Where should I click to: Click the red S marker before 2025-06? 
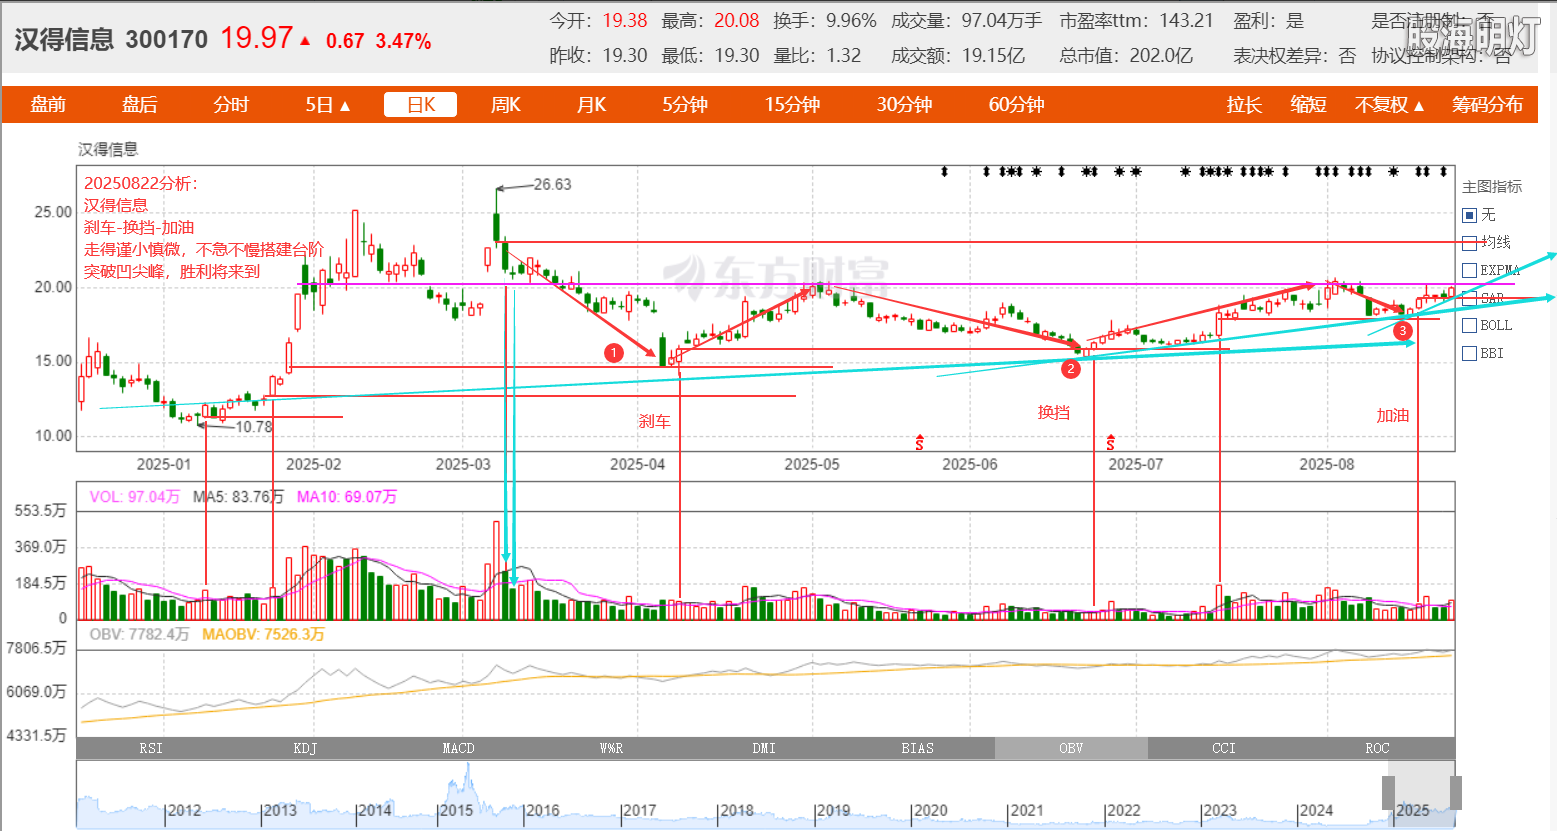[x=920, y=442]
